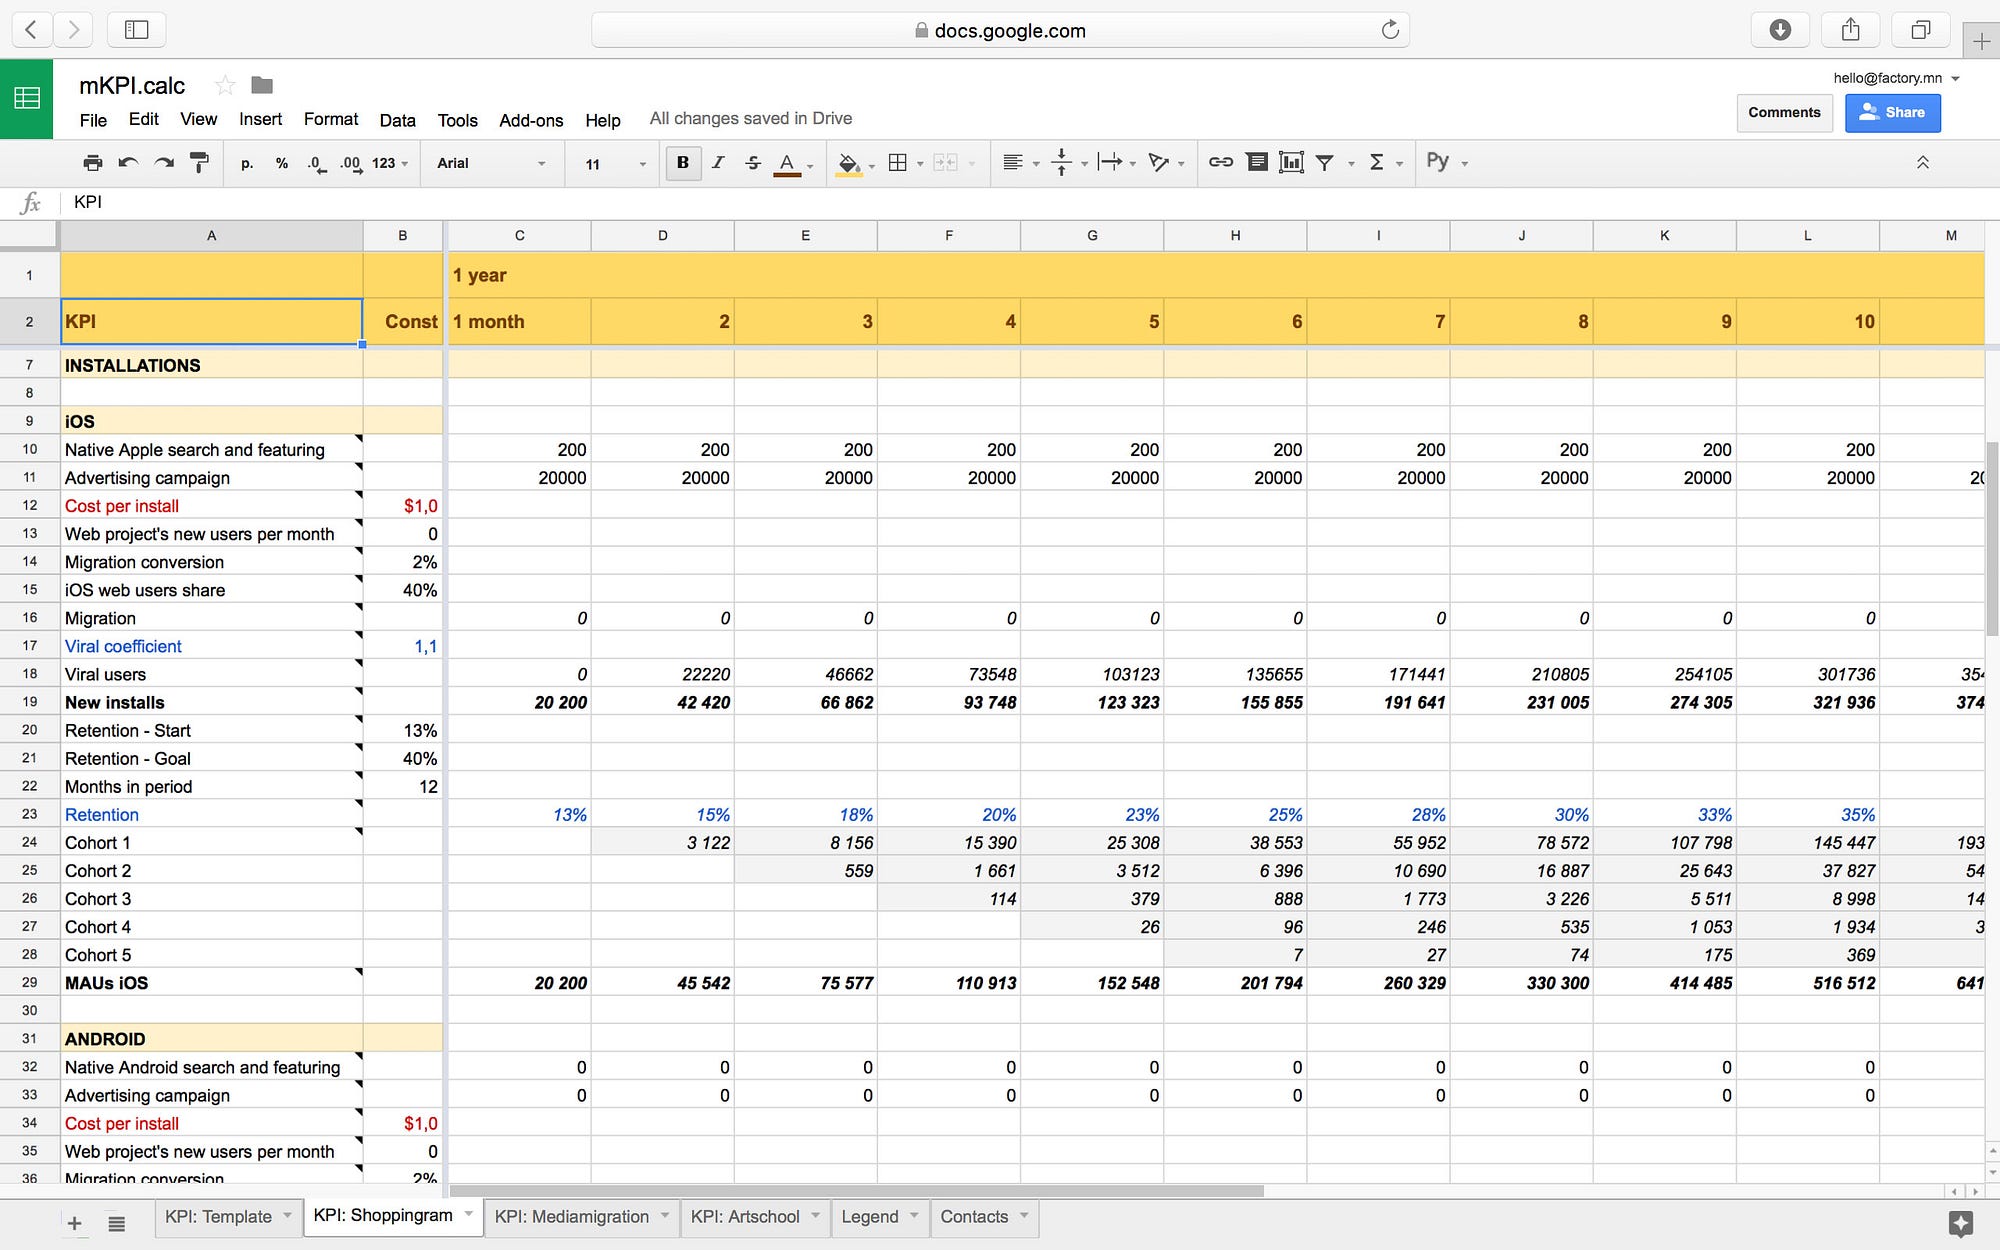Click the insert link icon
This screenshot has height=1250, width=2000.
point(1220,162)
